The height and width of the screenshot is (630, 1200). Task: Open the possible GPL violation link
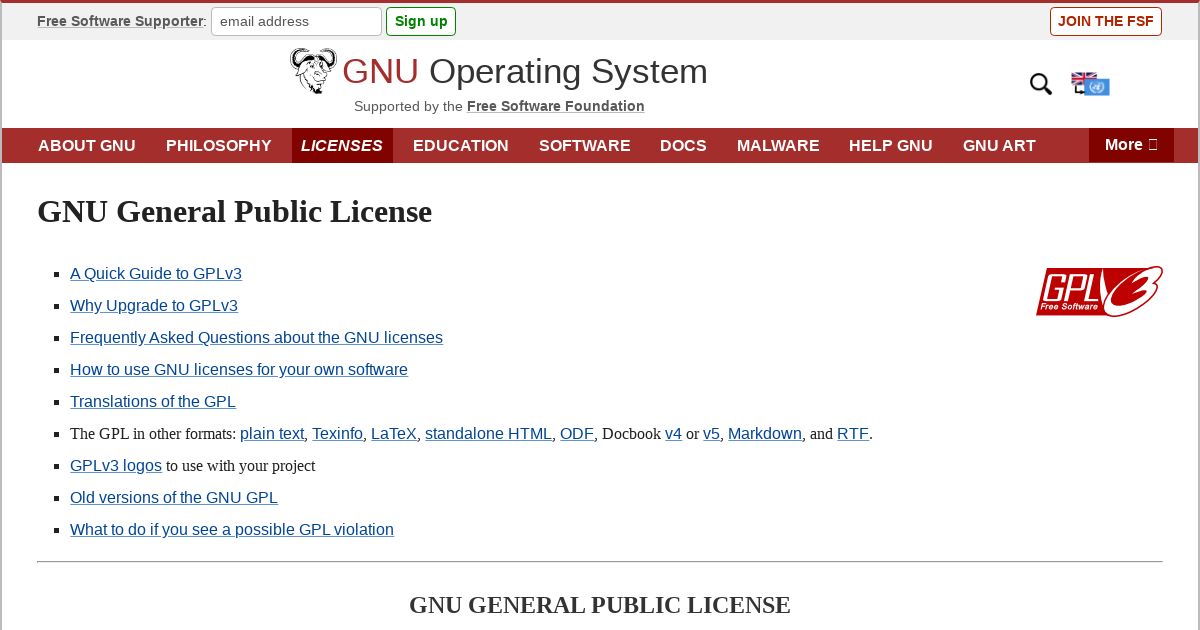click(232, 530)
